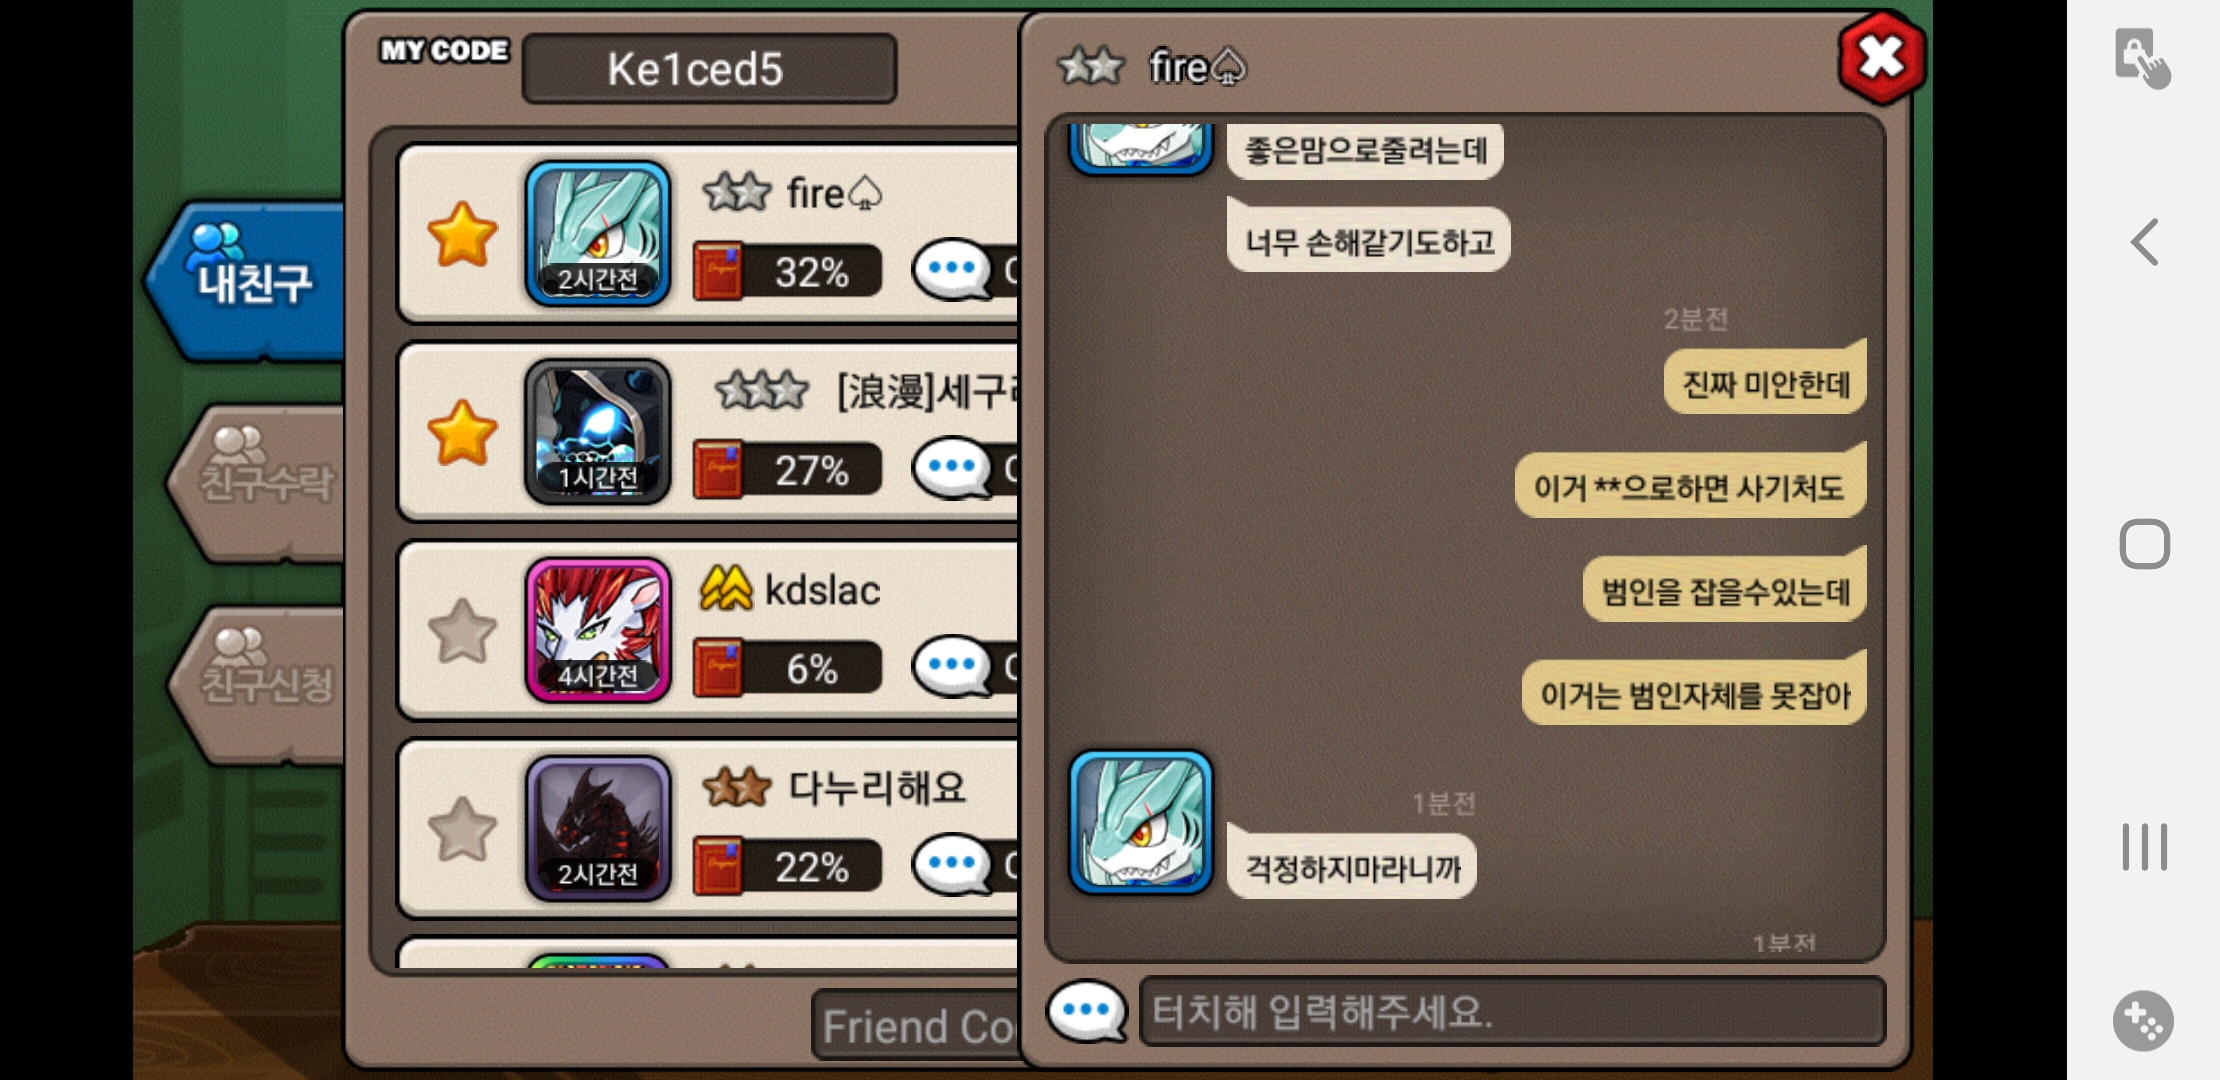Screen dimensions: 2220x1080
Task: Enable favorite star for 다누리해요 friend
Action: coord(462,829)
